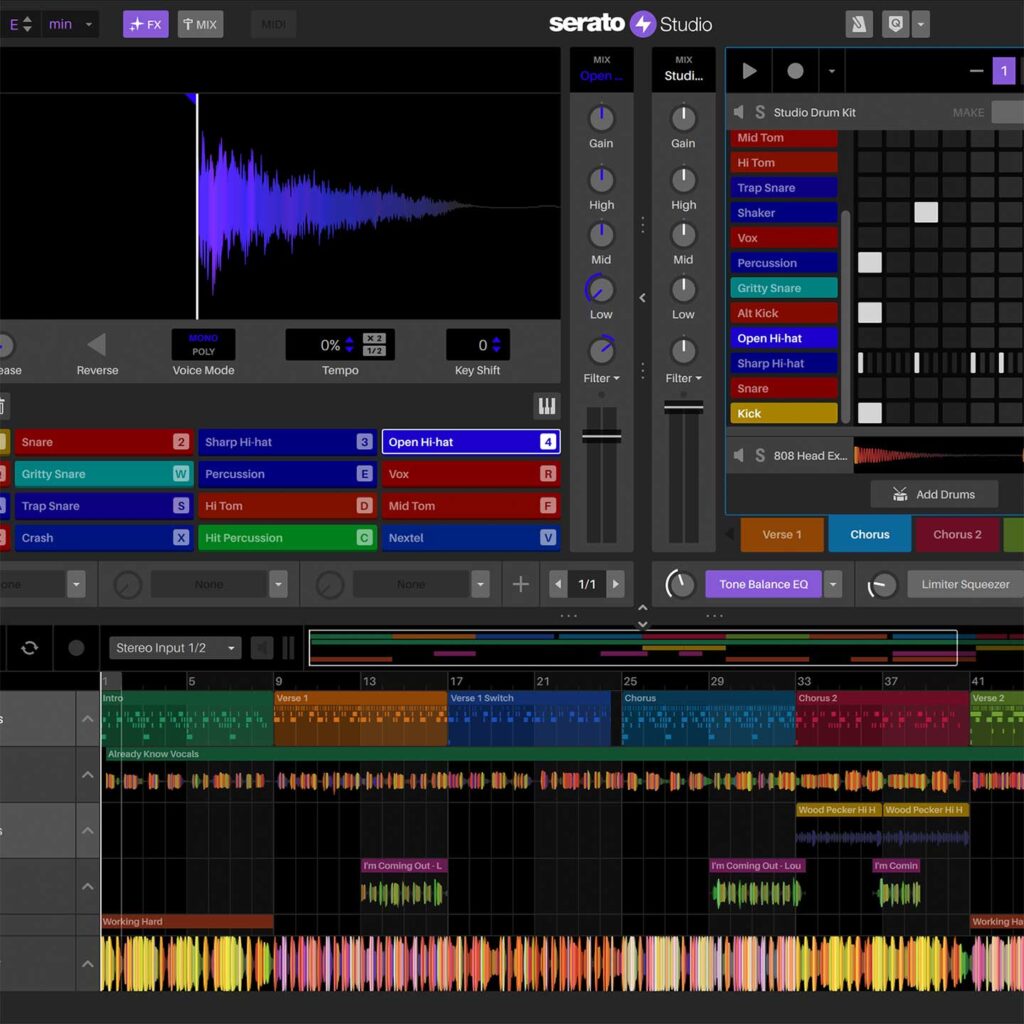Click the active step in the Shaker sequencer row
Image resolution: width=1024 pixels, height=1024 pixels.
[925, 212]
